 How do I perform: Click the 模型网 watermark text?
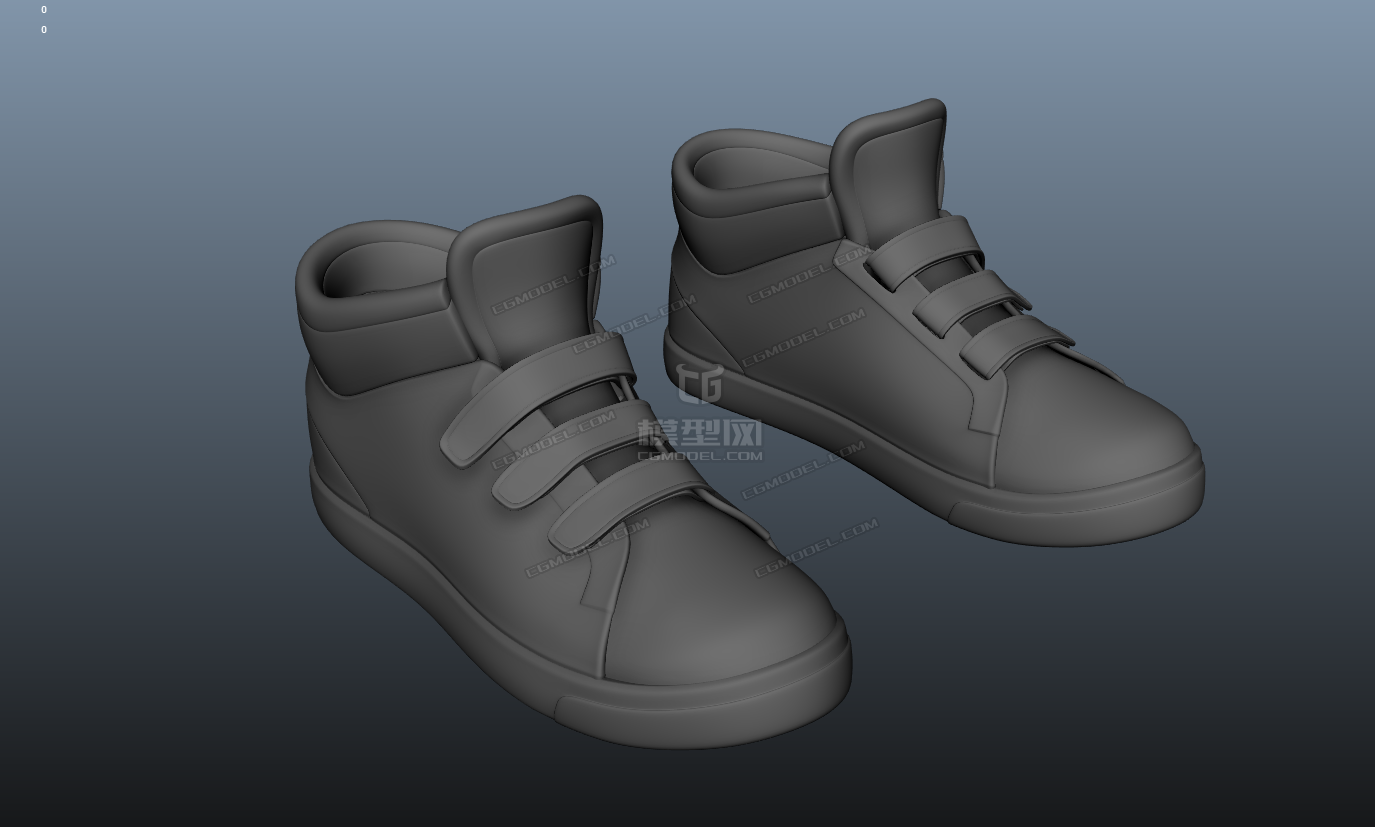[x=700, y=433]
